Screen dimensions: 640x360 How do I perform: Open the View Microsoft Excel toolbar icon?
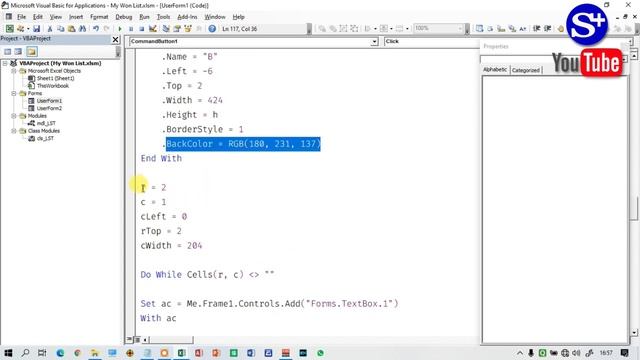point(9,29)
